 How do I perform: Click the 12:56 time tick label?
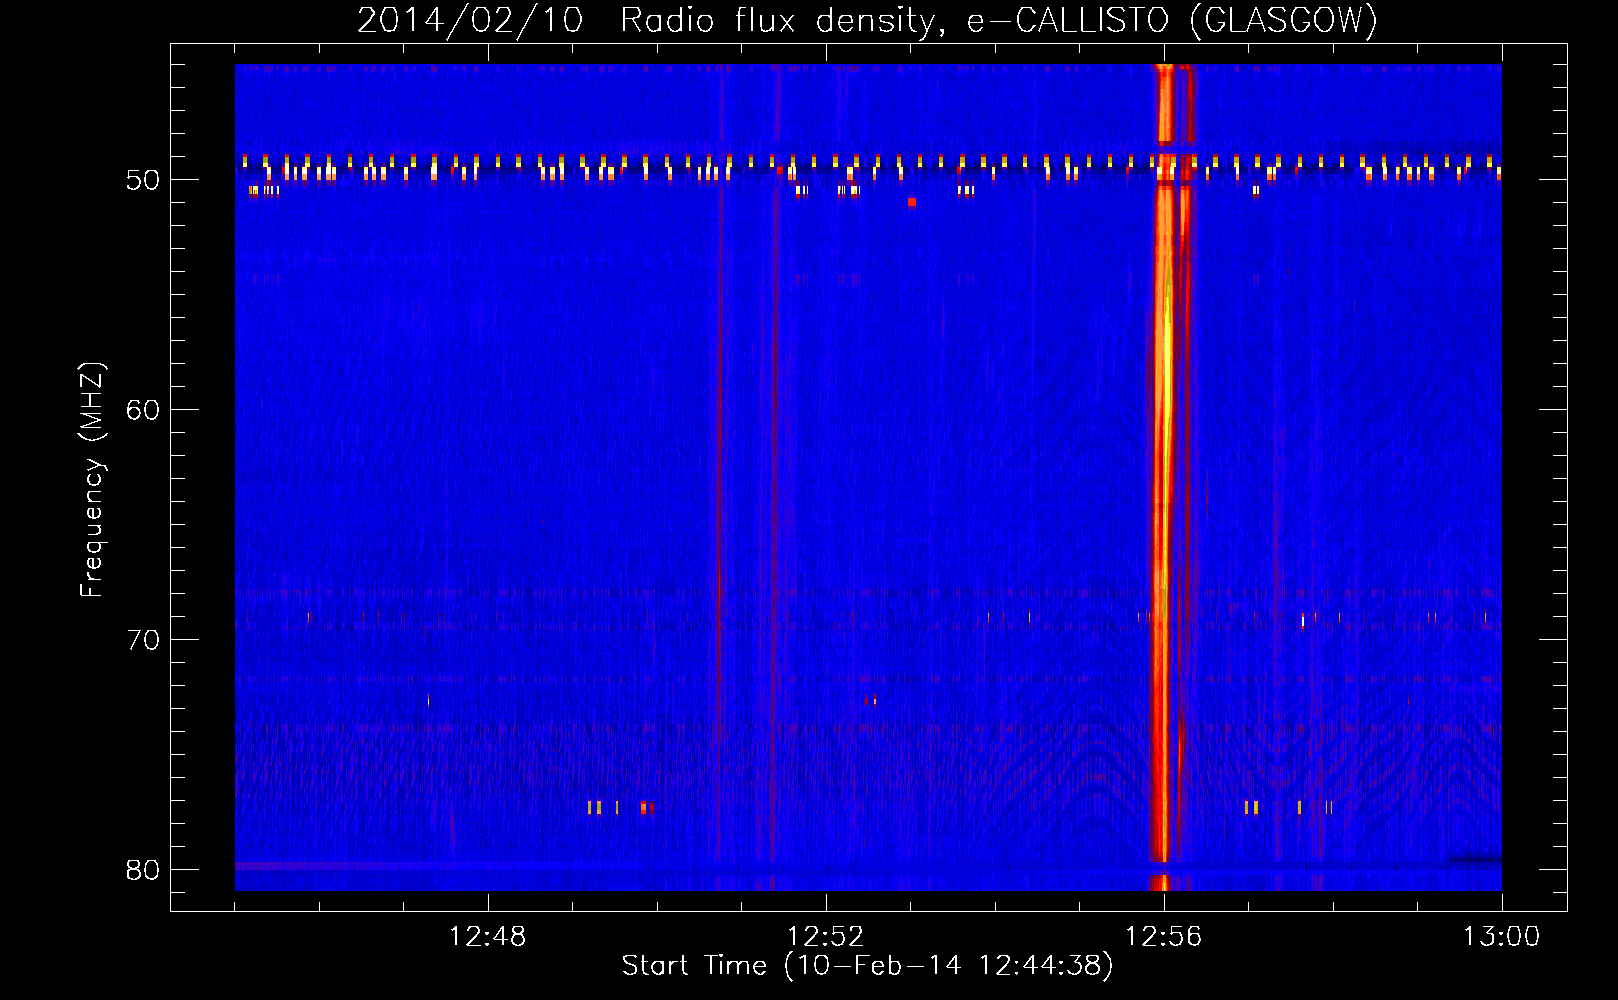click(x=1164, y=937)
